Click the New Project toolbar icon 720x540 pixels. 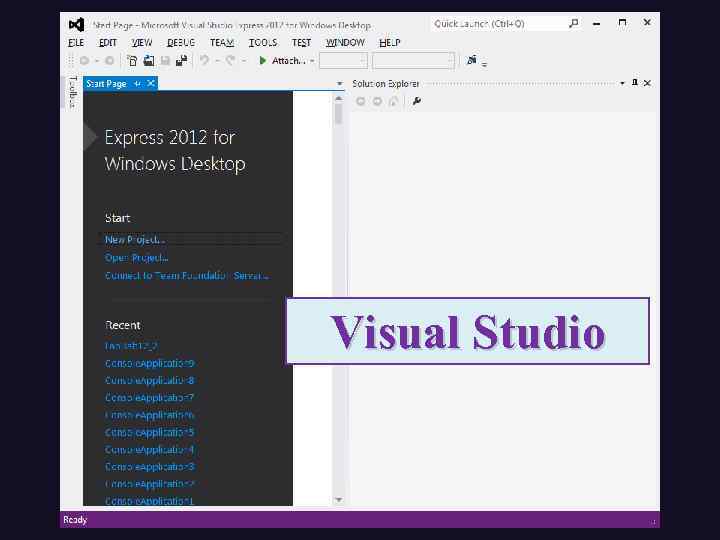click(132, 61)
